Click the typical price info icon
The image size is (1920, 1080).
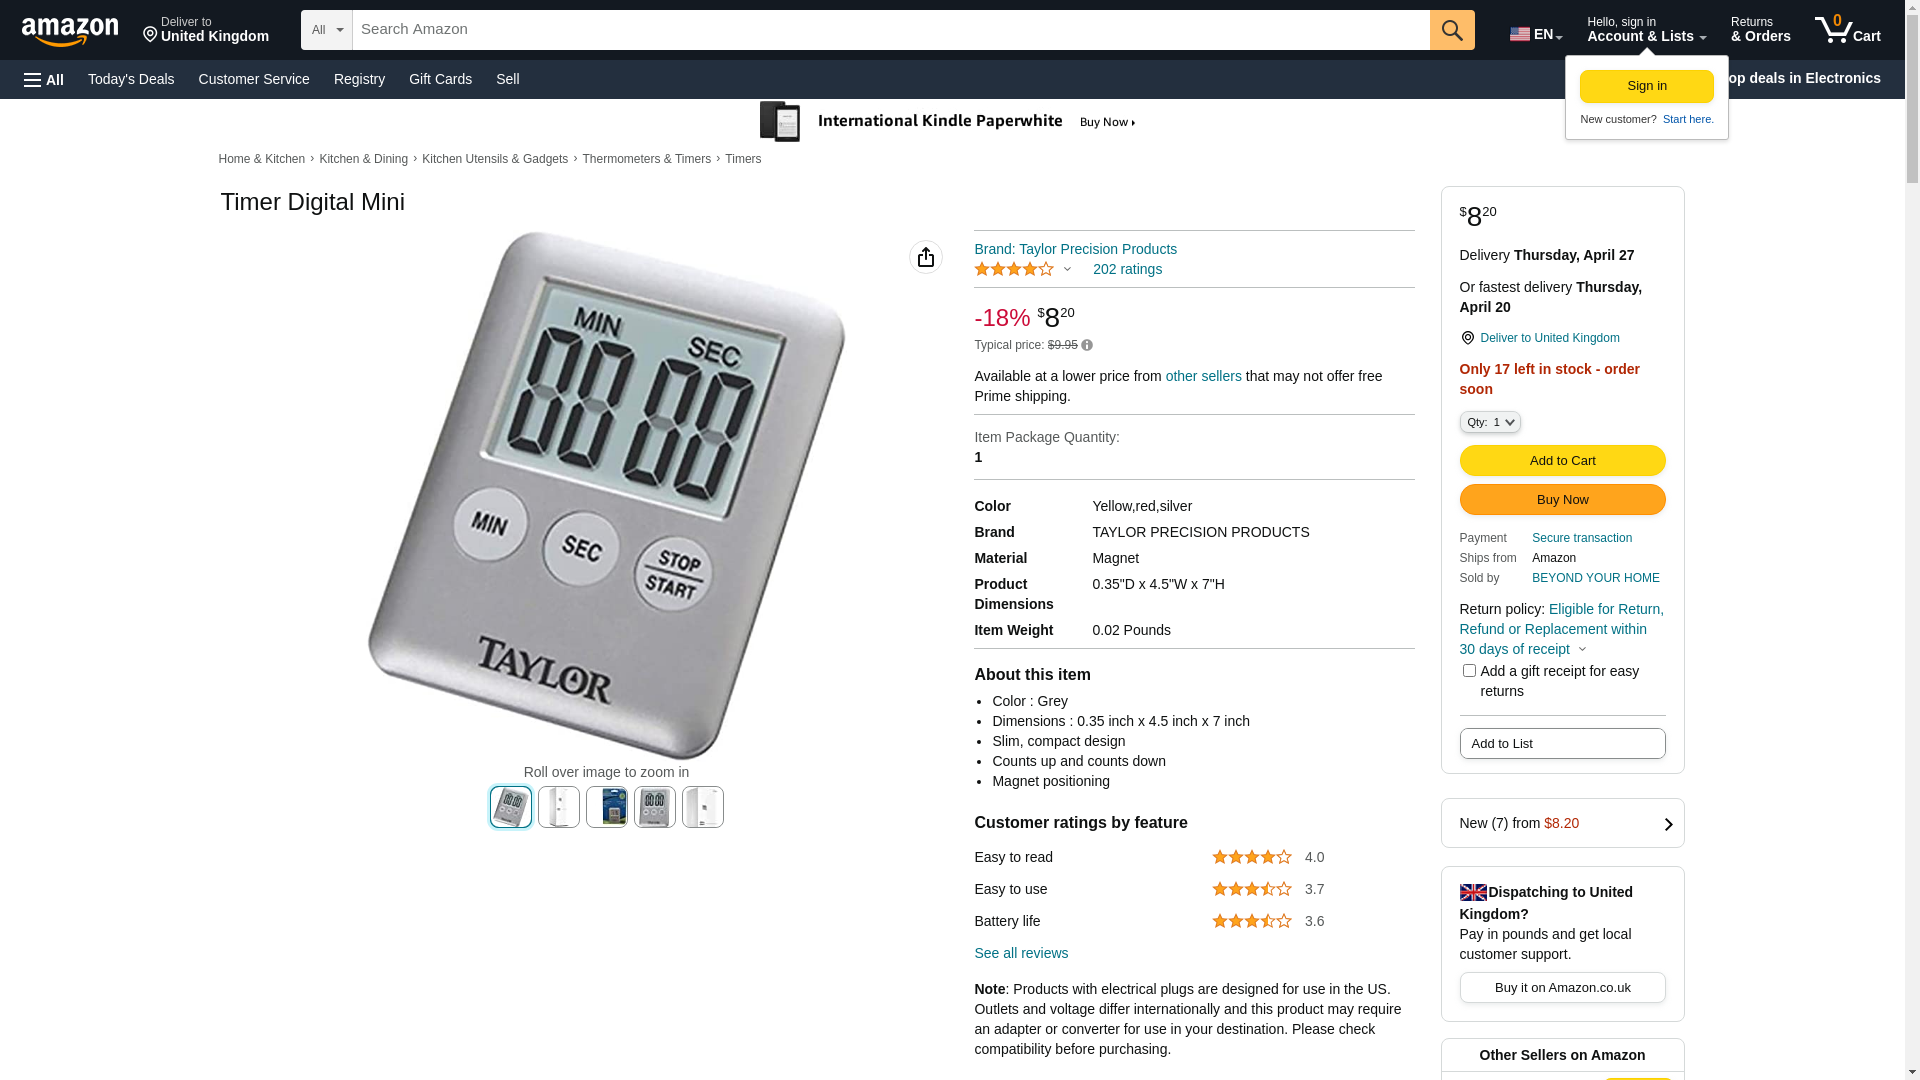point(1087,346)
